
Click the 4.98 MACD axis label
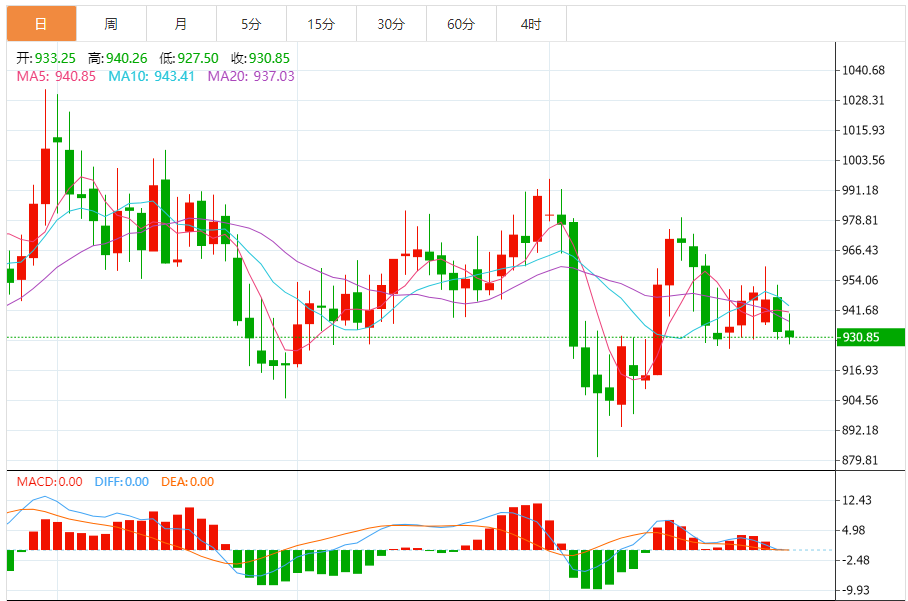click(x=856, y=530)
